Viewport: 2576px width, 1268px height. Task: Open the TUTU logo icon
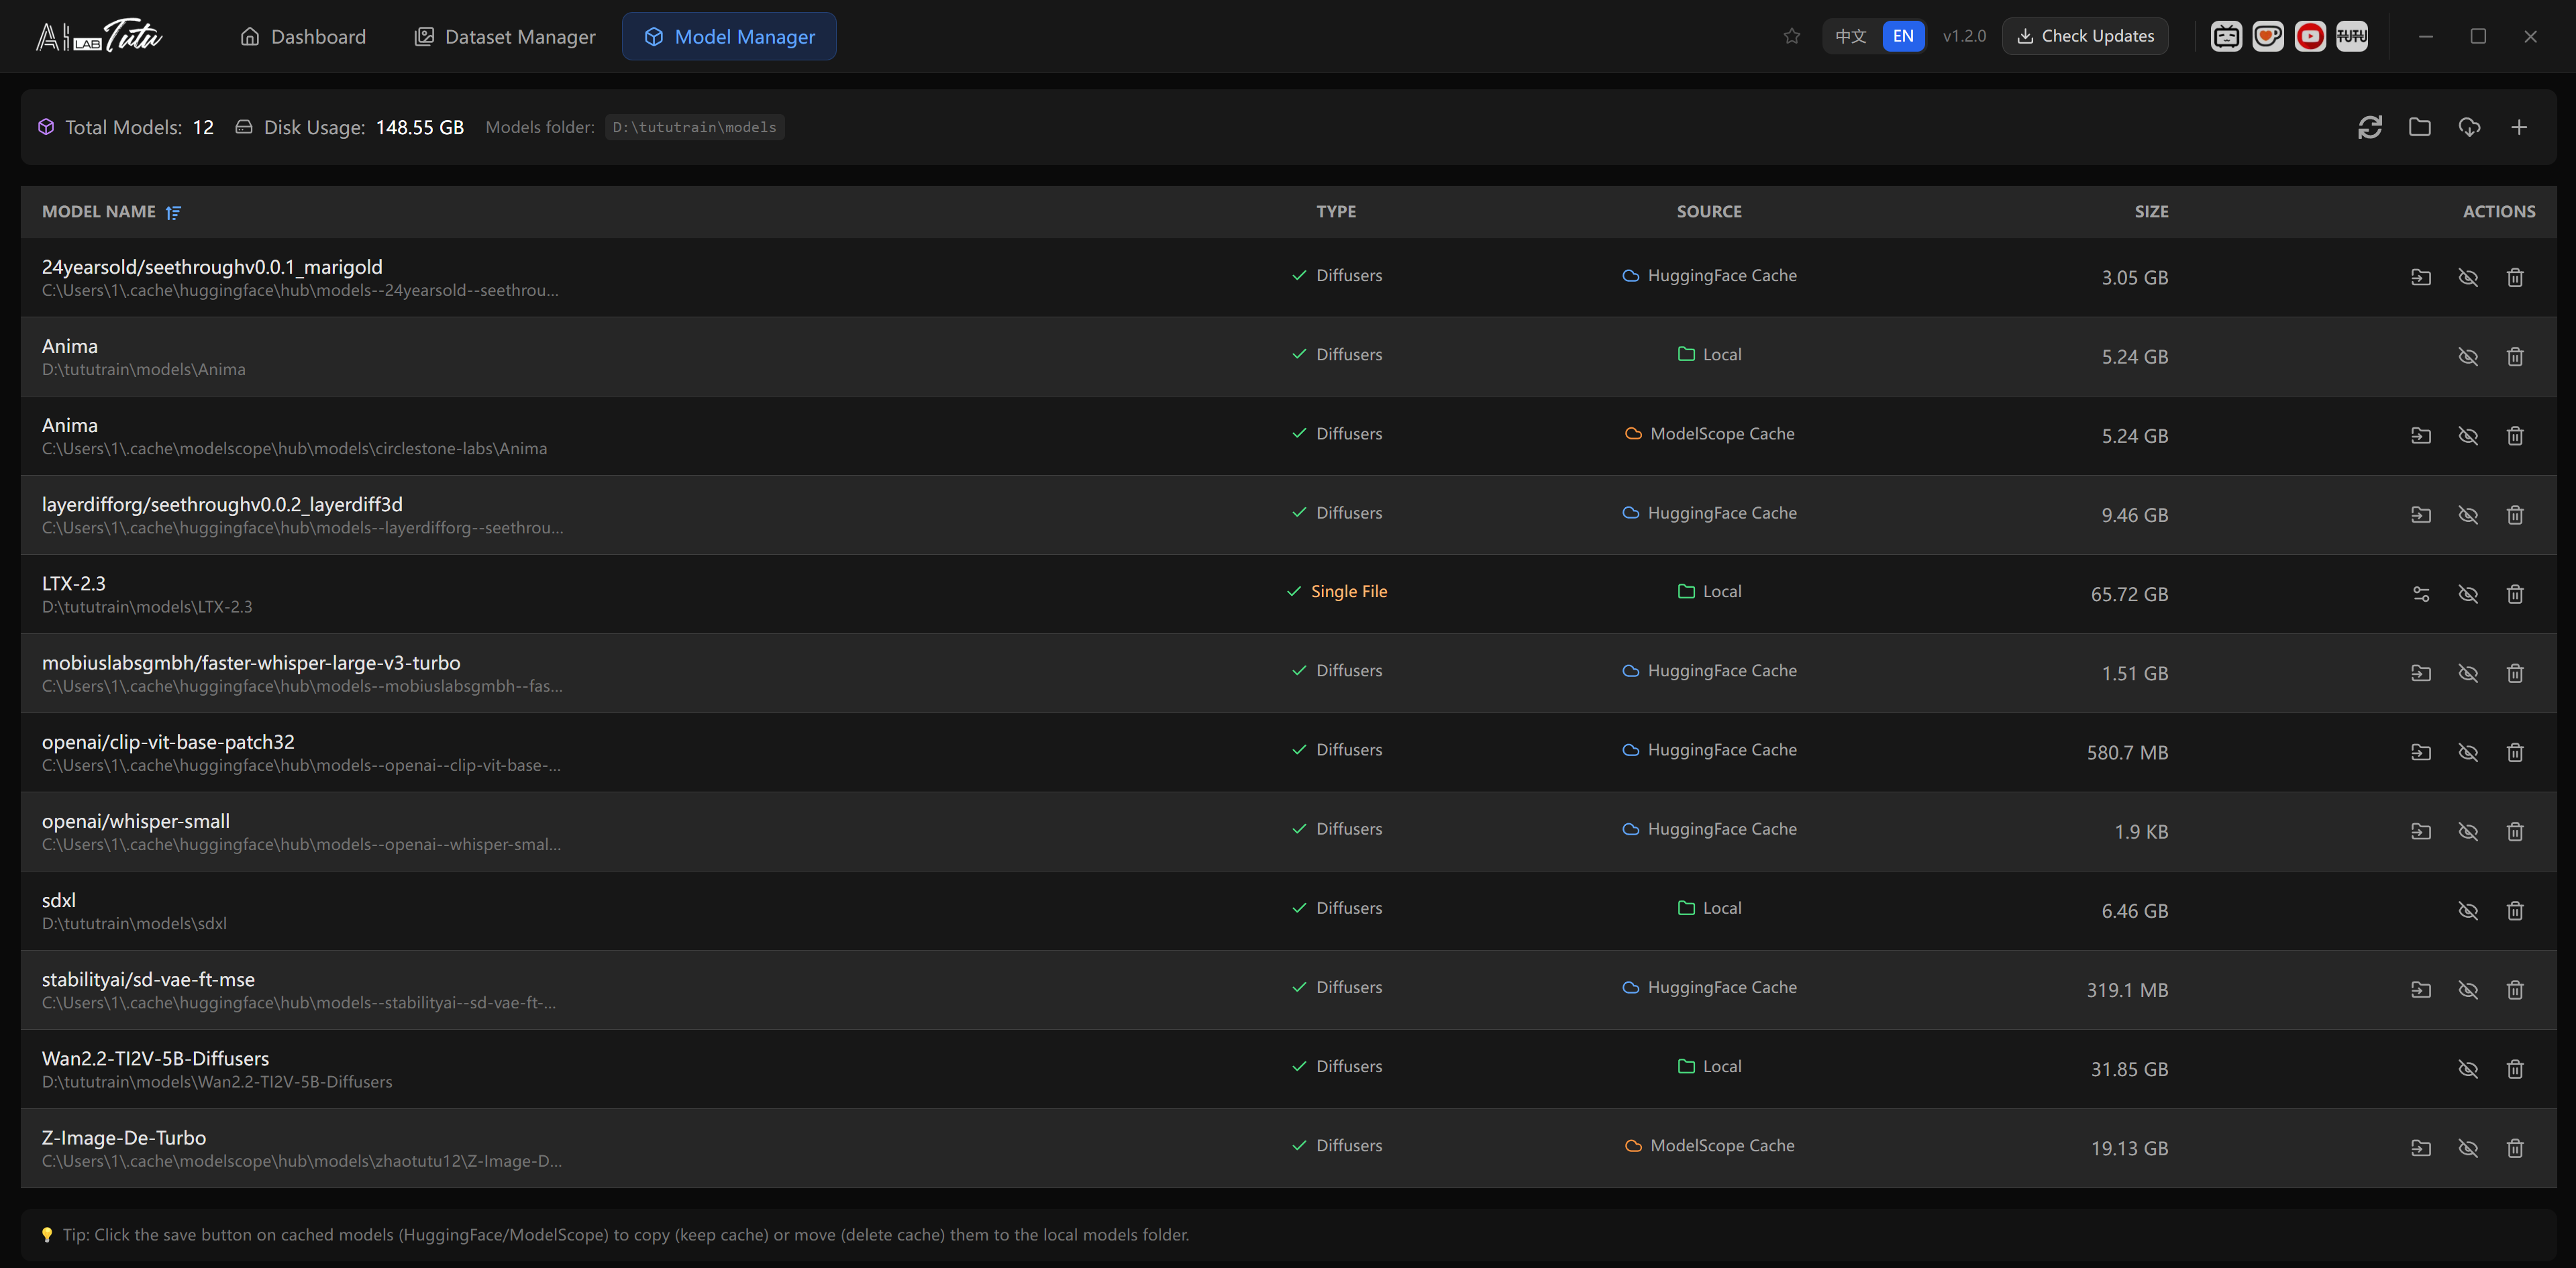click(x=2351, y=36)
